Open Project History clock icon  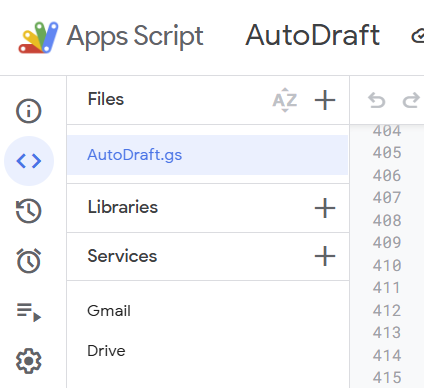click(x=29, y=211)
